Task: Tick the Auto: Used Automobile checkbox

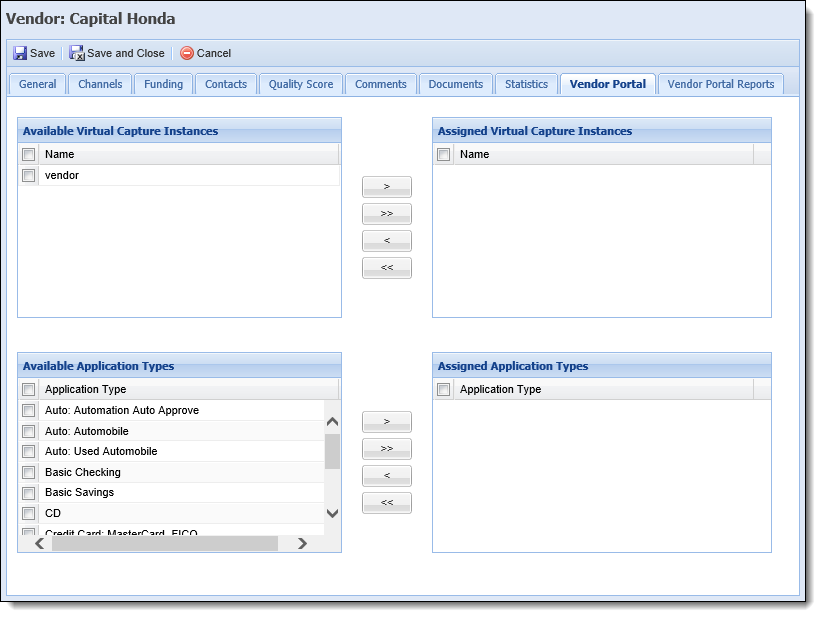Action: pos(29,451)
